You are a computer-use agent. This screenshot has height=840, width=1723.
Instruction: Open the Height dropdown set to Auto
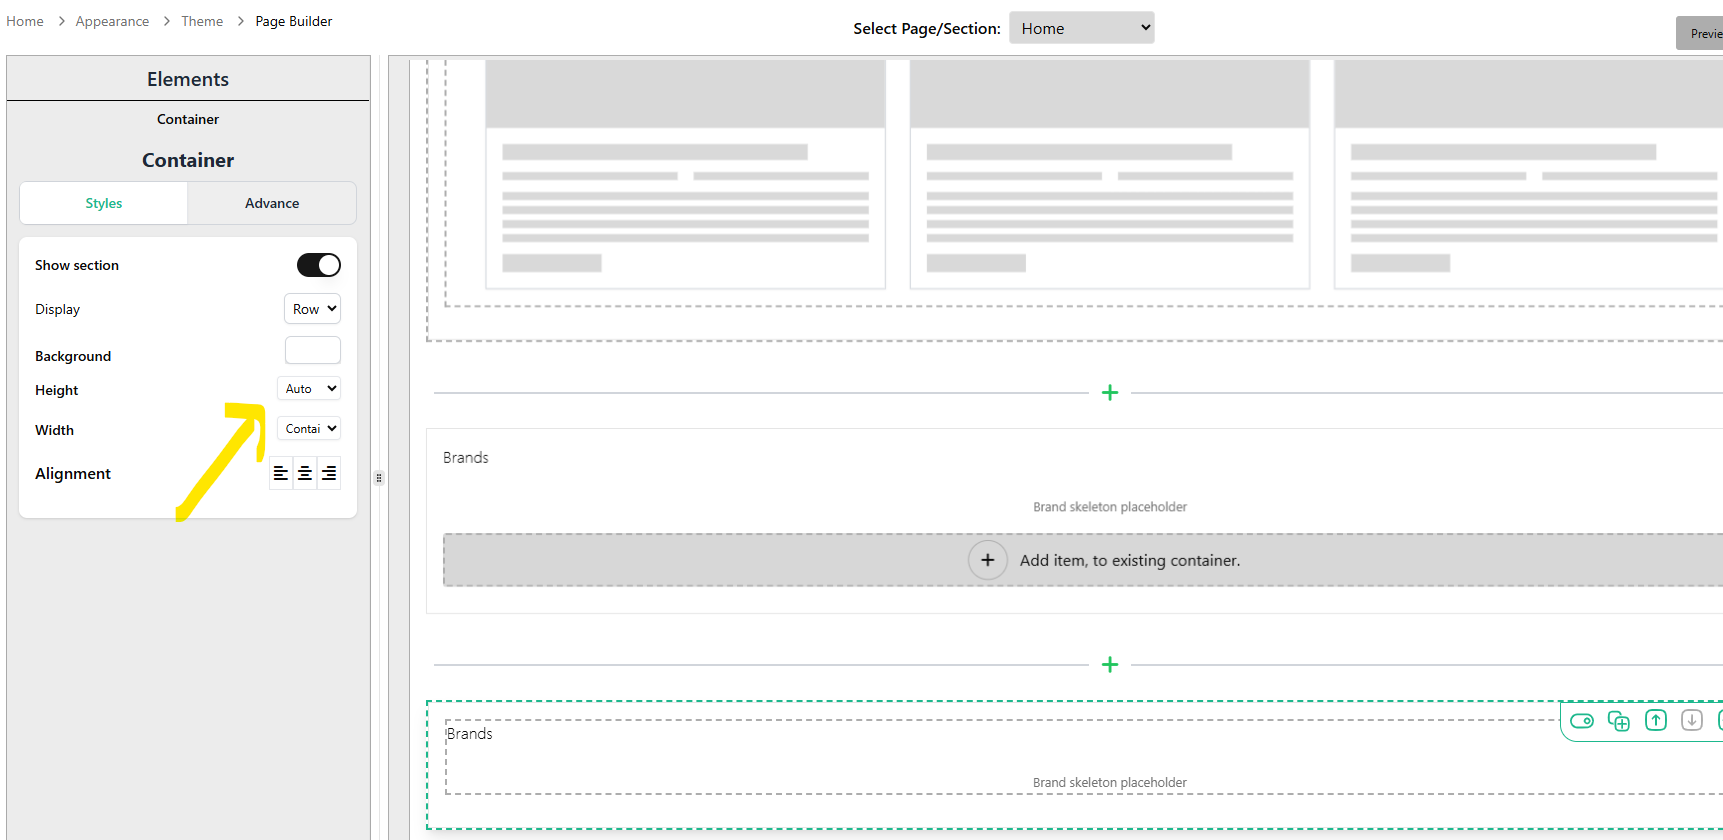pyautogui.click(x=309, y=388)
